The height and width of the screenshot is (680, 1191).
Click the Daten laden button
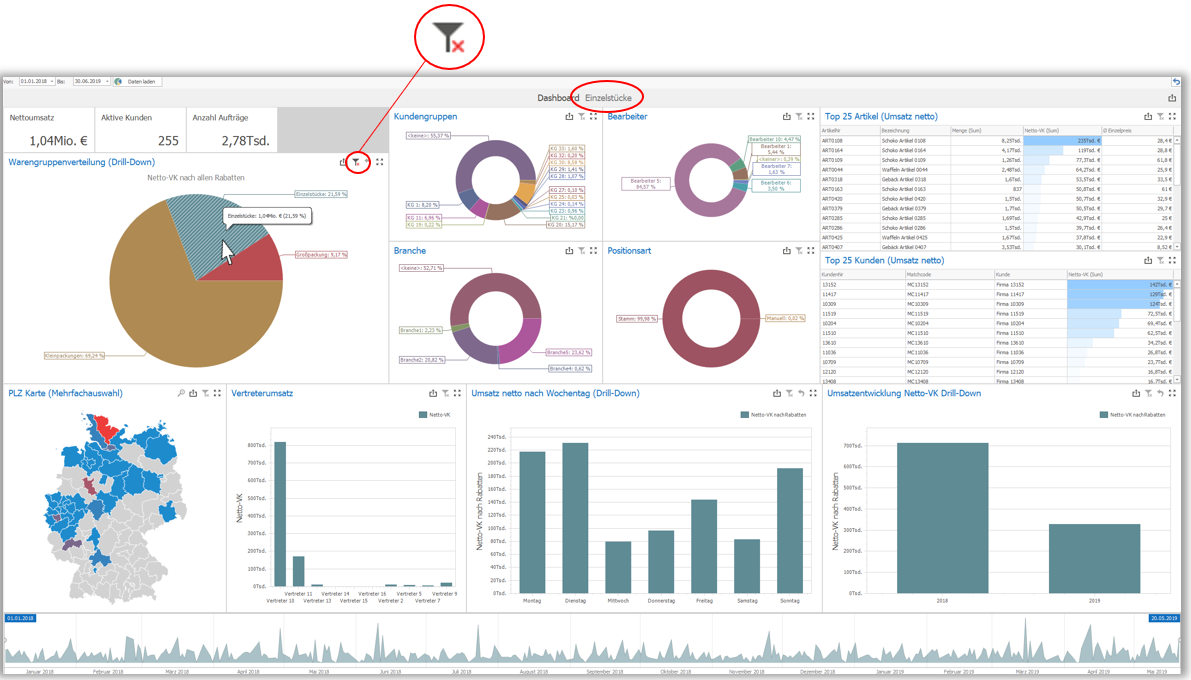pyautogui.click(x=137, y=81)
